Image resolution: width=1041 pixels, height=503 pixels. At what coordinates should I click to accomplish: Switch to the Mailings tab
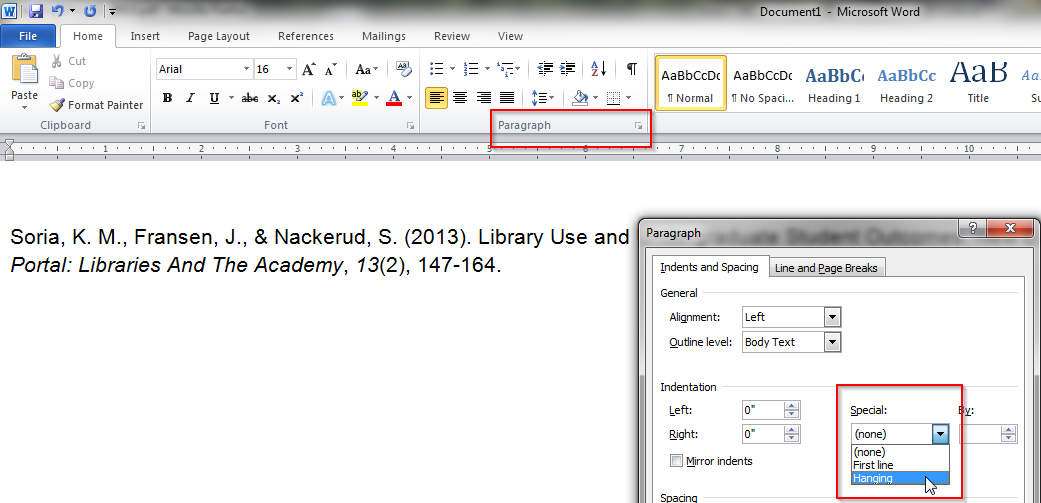[384, 36]
